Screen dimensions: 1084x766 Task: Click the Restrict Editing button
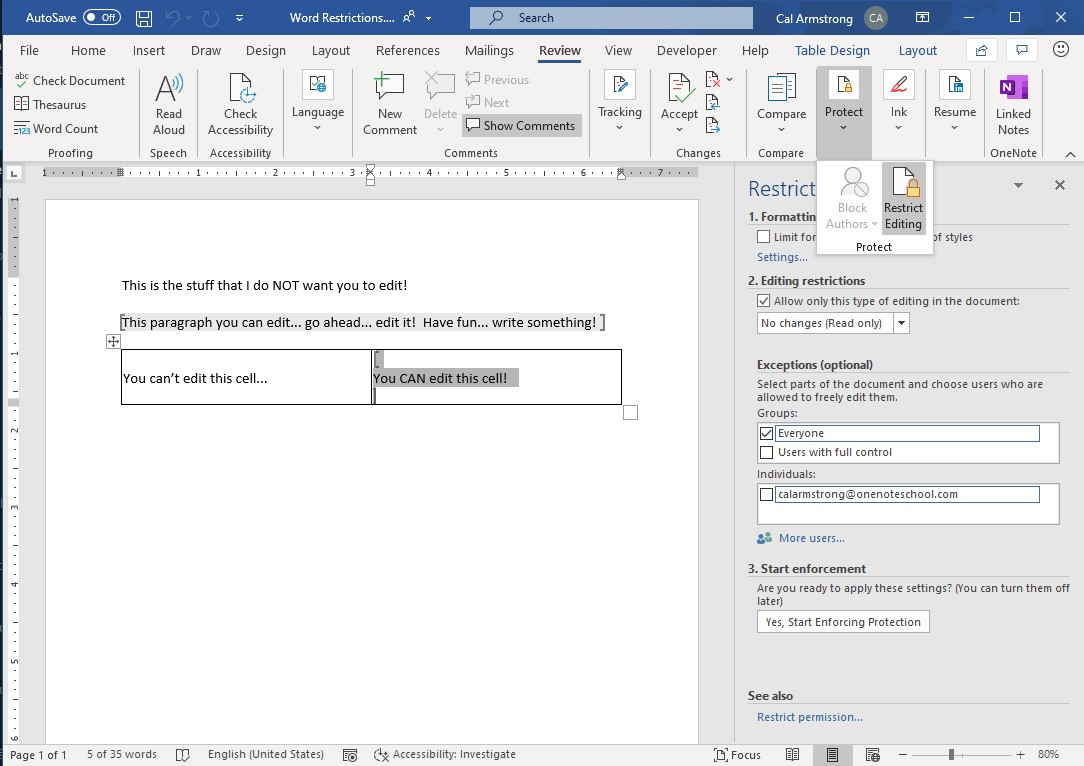click(x=903, y=199)
